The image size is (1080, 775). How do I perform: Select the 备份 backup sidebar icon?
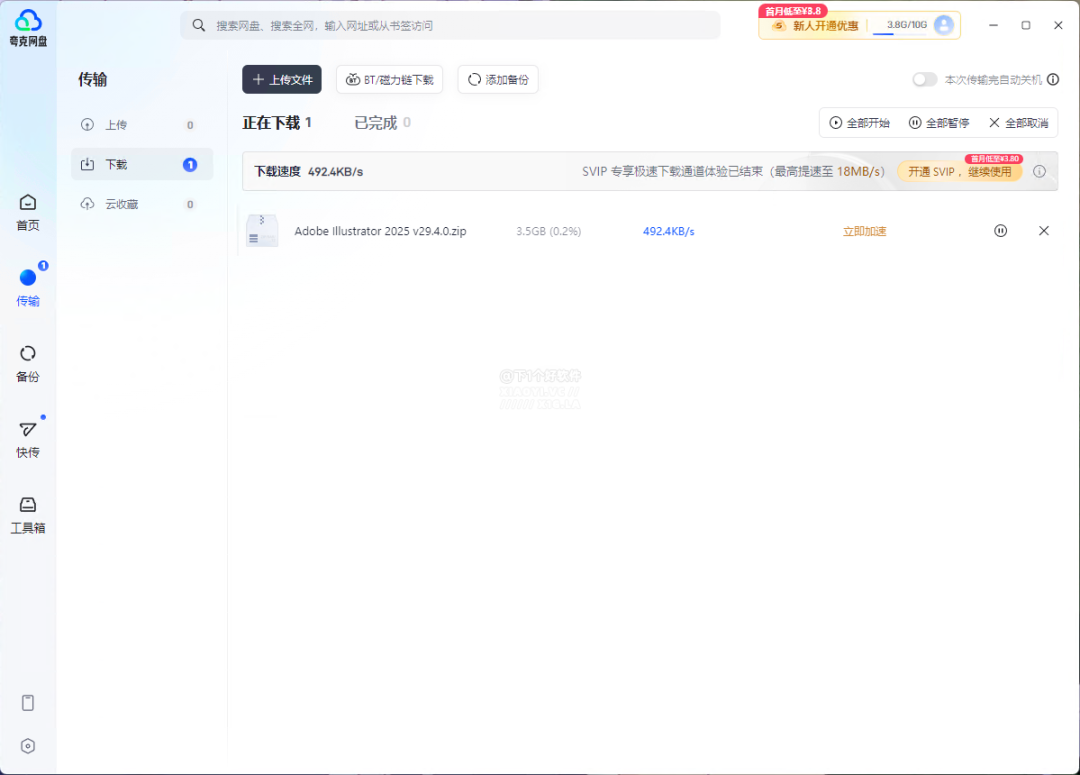tap(28, 363)
